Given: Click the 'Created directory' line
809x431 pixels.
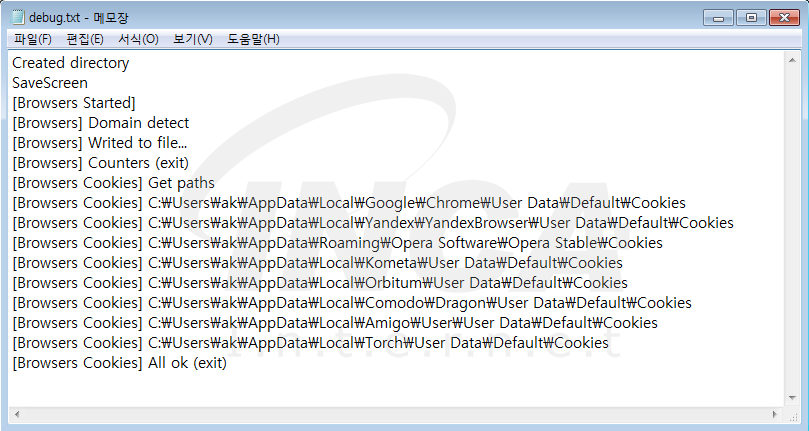Looking at the screenshot, I should [x=71, y=63].
